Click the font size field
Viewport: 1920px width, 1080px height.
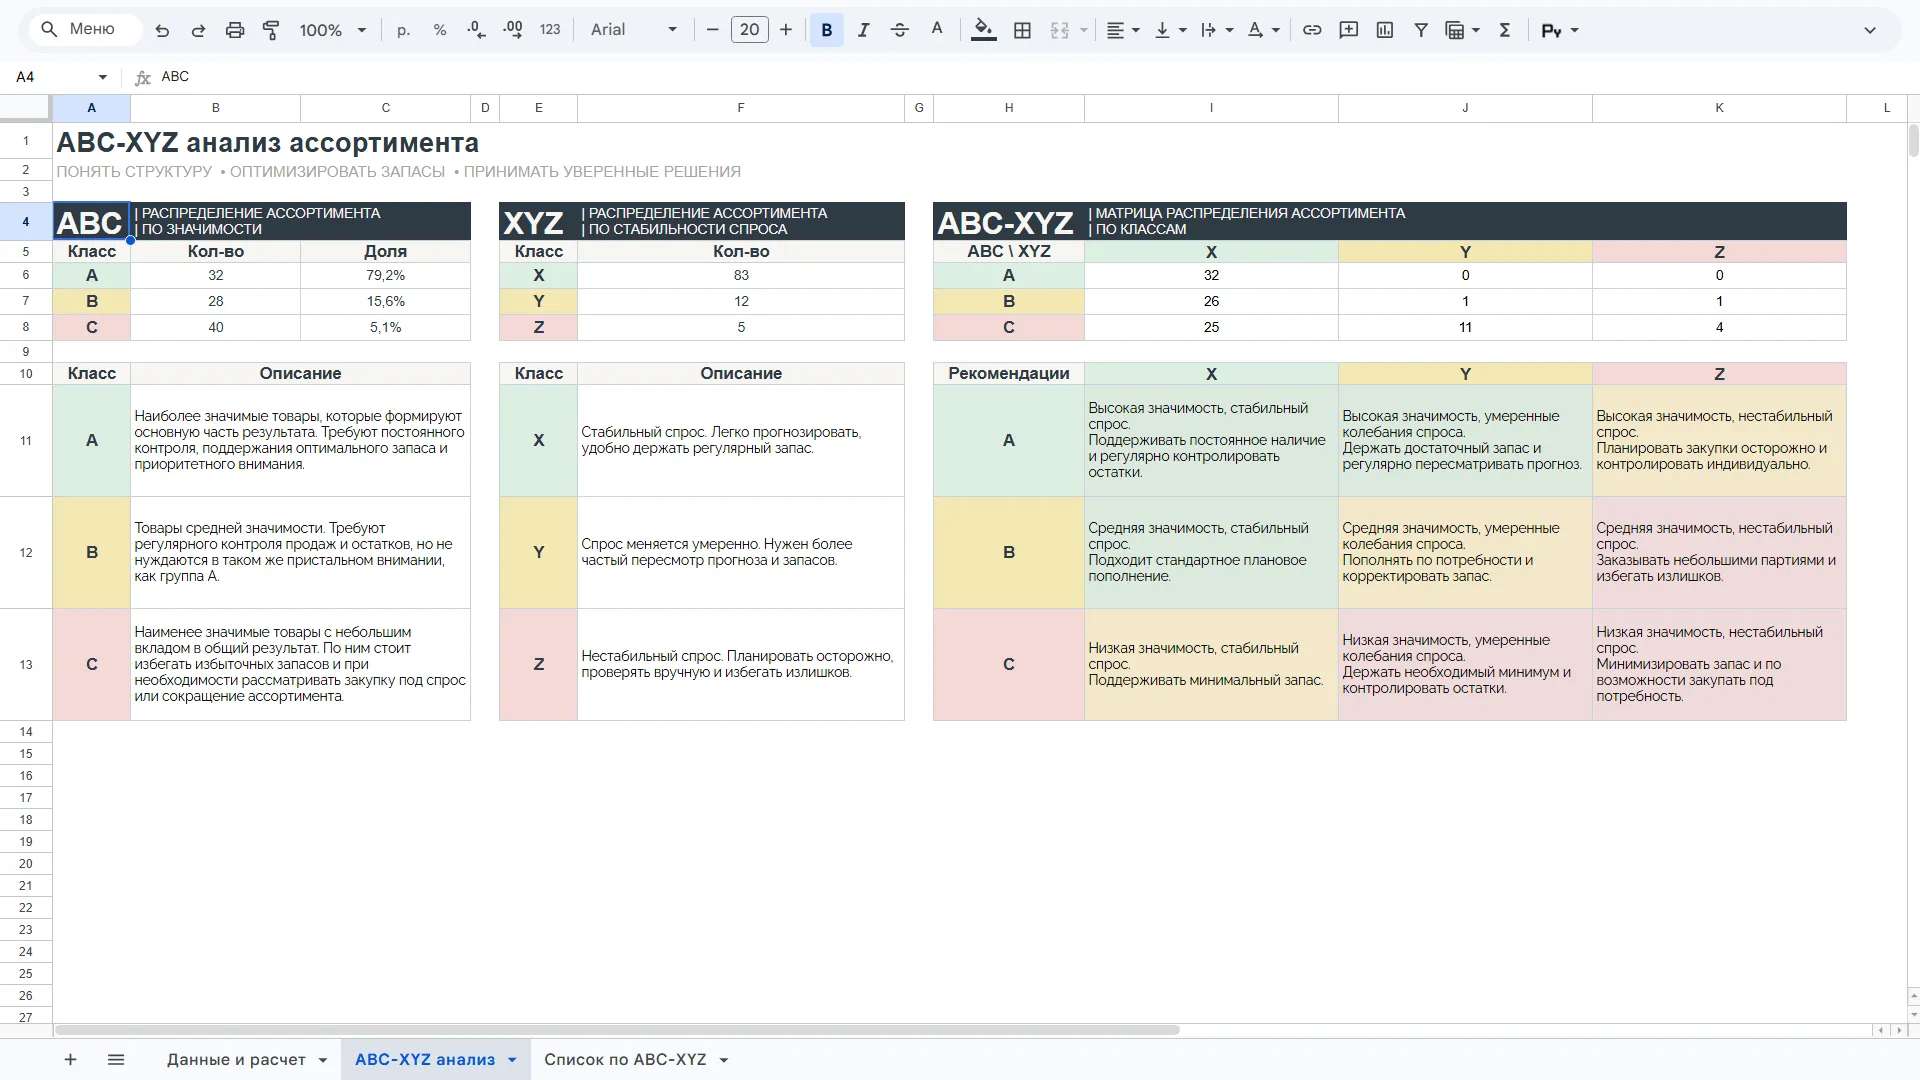click(750, 30)
